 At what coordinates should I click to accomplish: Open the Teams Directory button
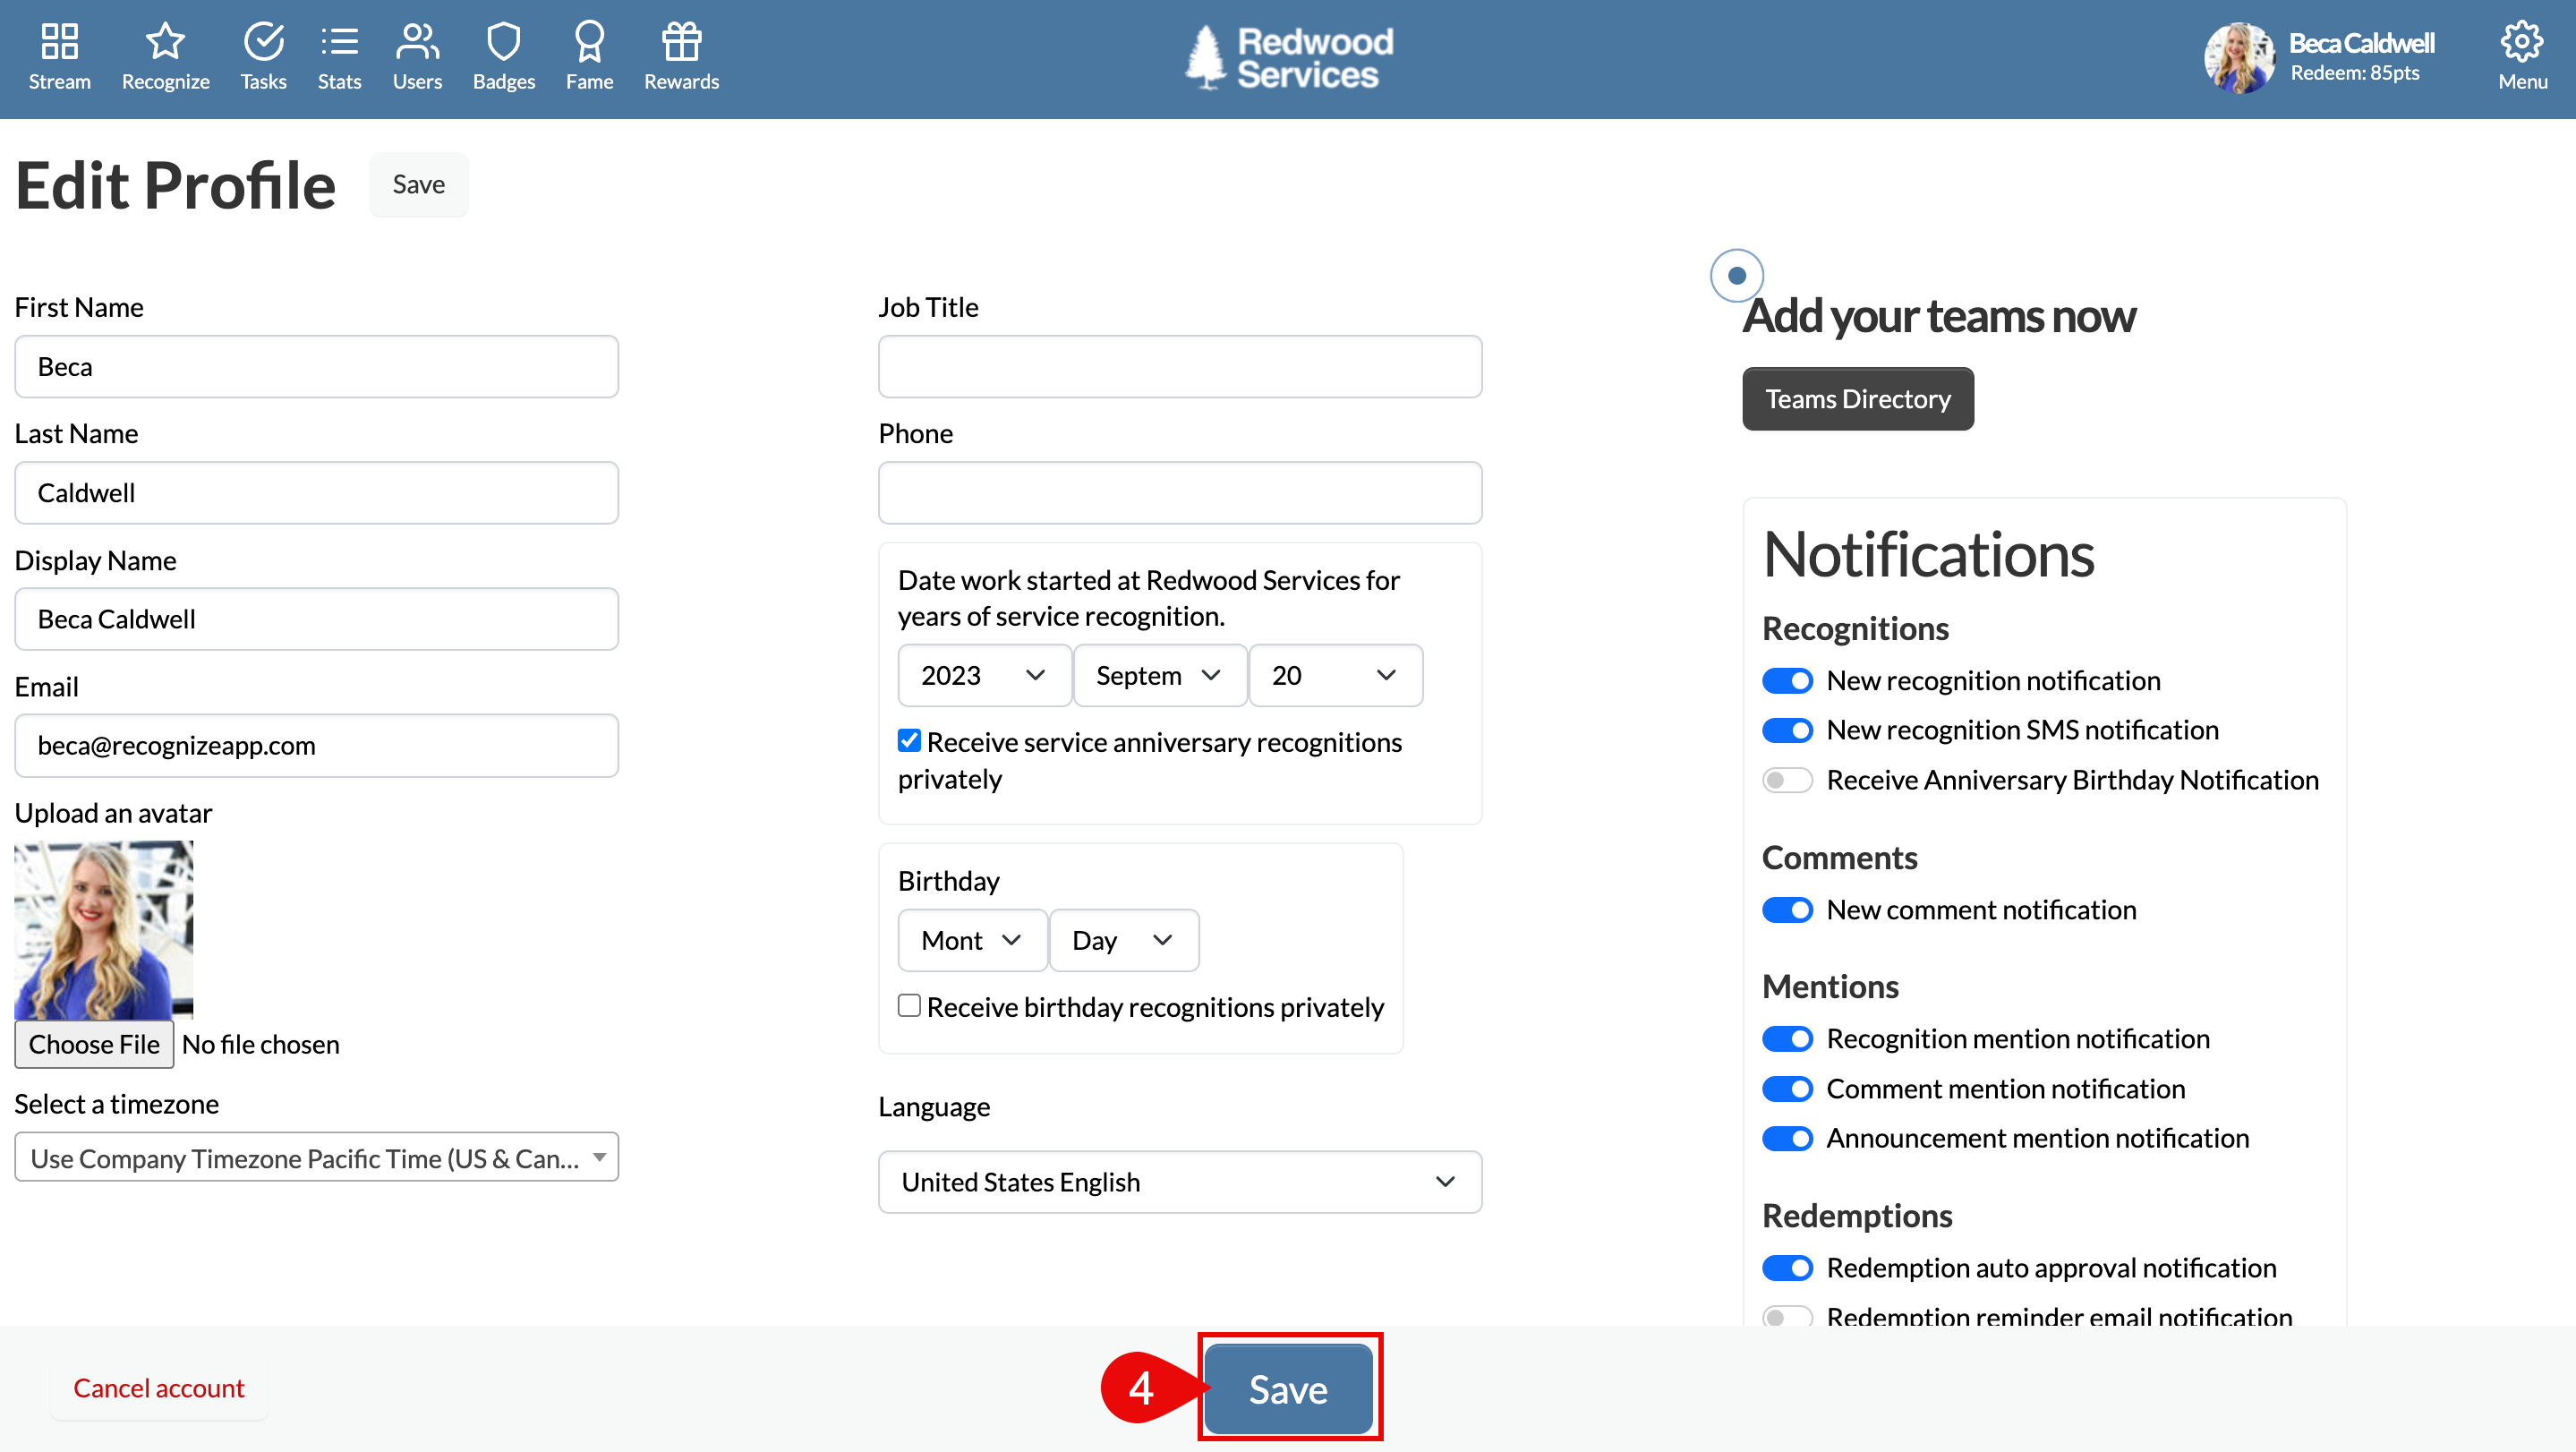(1858, 399)
